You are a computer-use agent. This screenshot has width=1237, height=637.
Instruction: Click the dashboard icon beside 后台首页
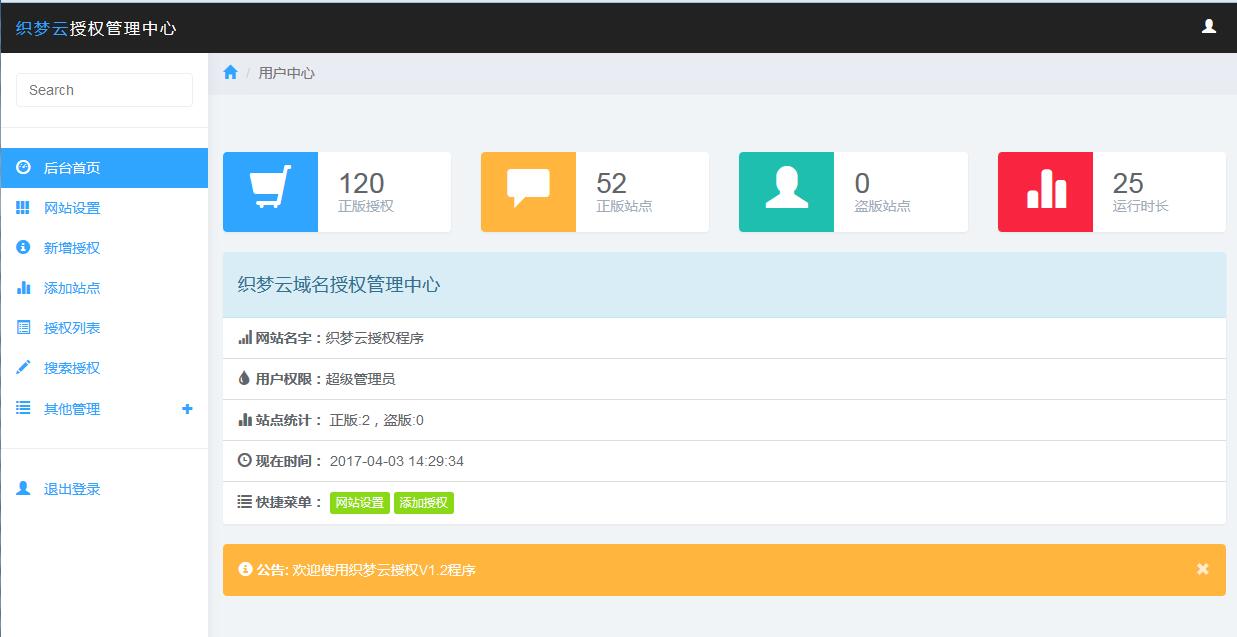click(x=23, y=167)
